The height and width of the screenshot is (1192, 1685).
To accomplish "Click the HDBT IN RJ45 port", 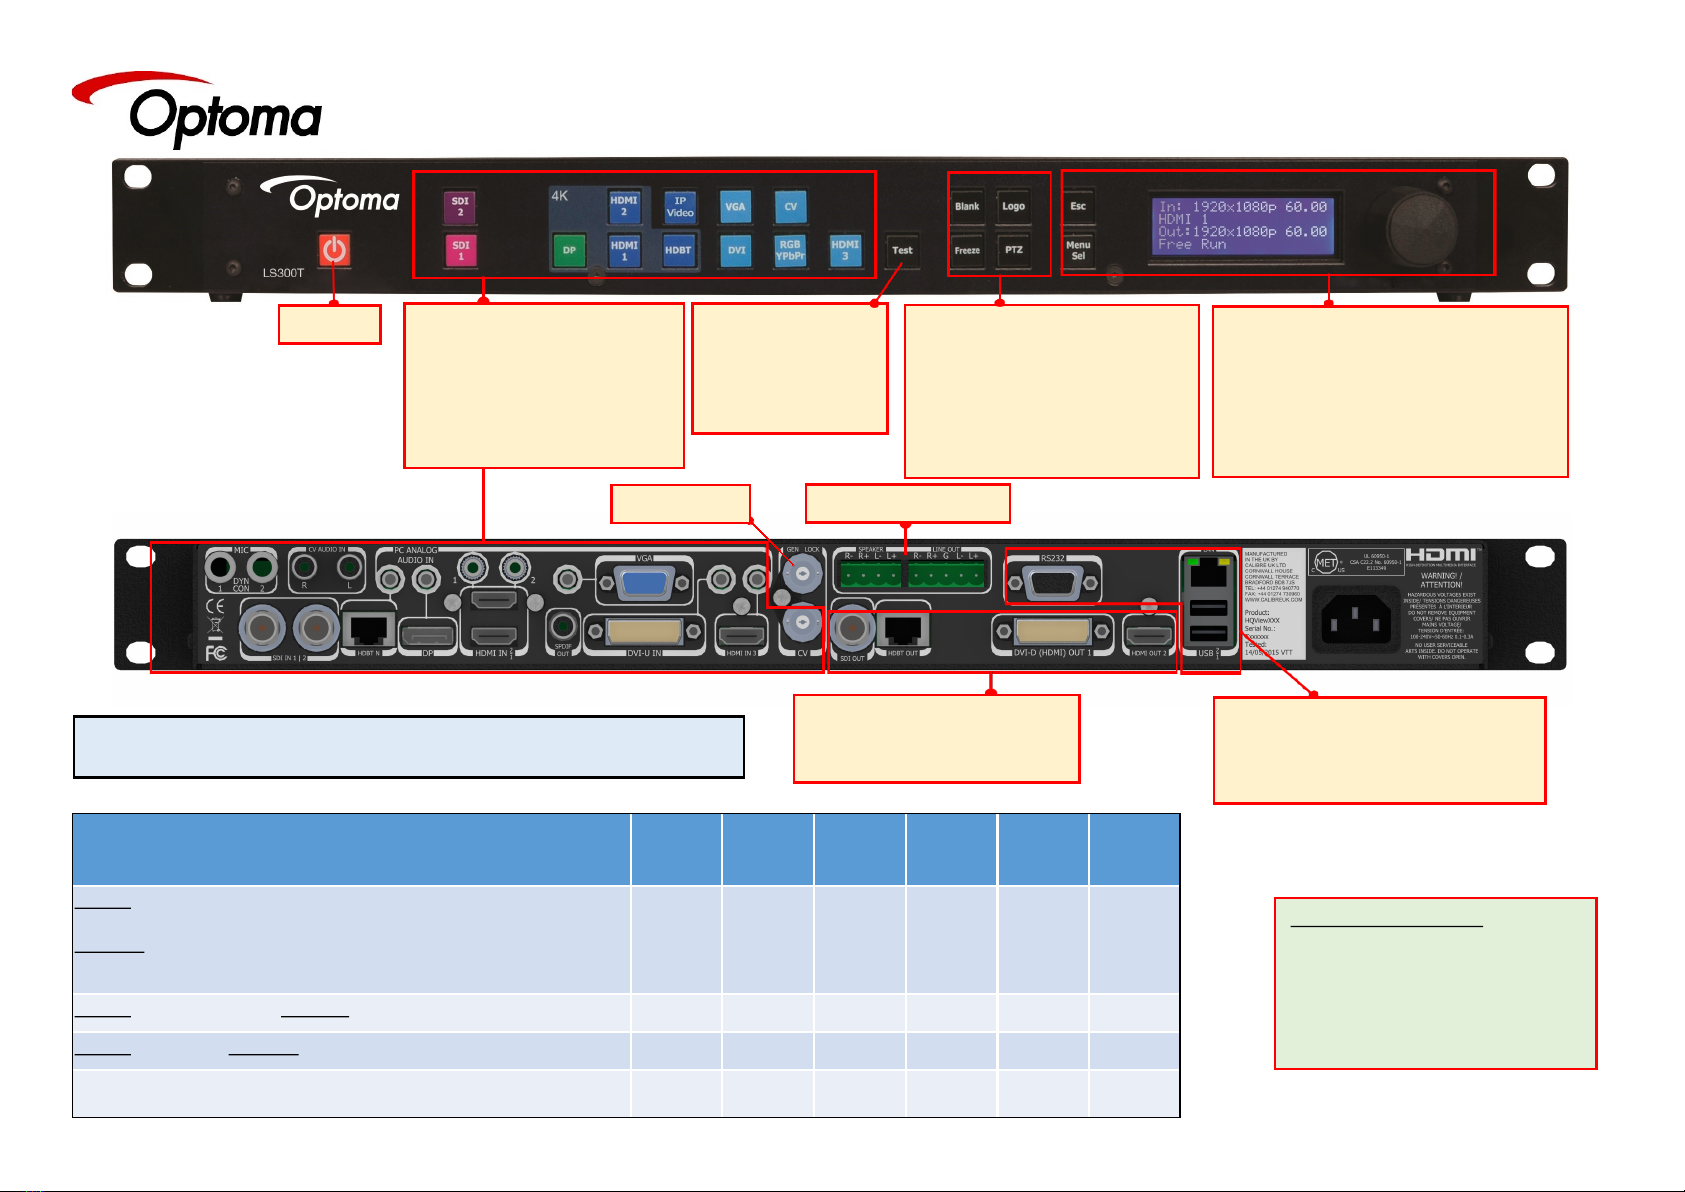I will point(369,630).
